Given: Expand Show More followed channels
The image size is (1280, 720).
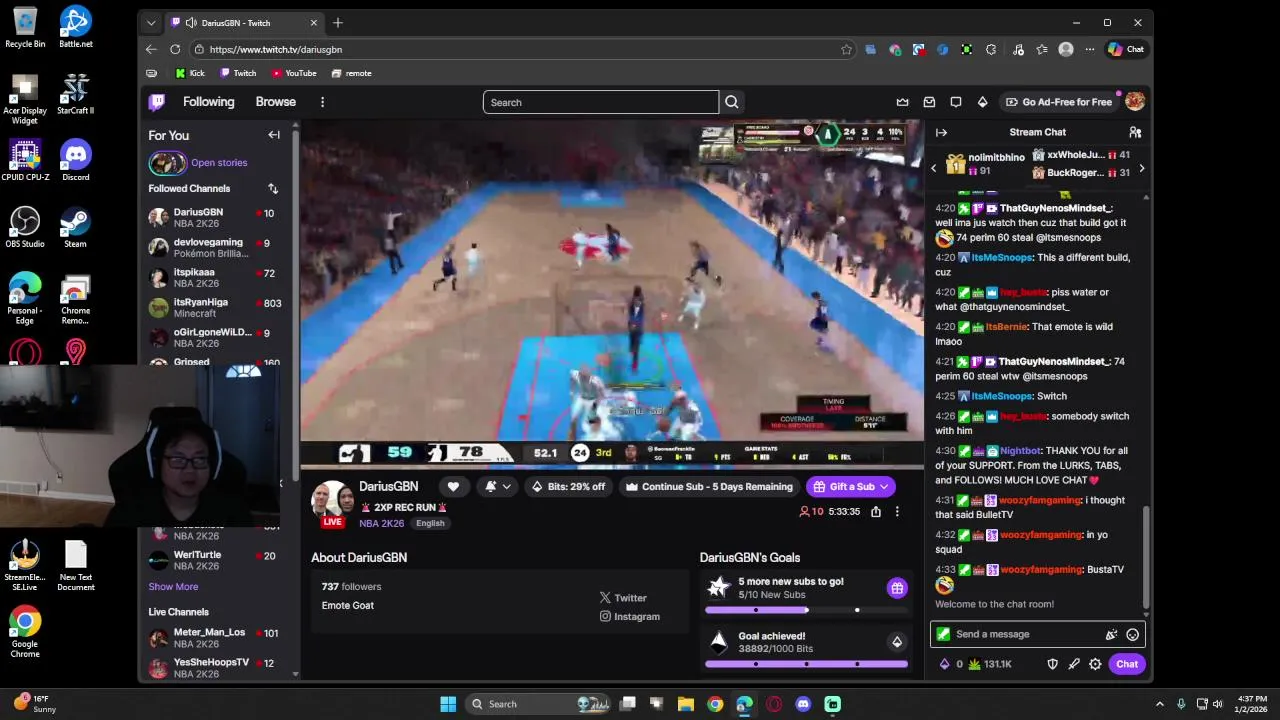Looking at the screenshot, I should (x=173, y=587).
